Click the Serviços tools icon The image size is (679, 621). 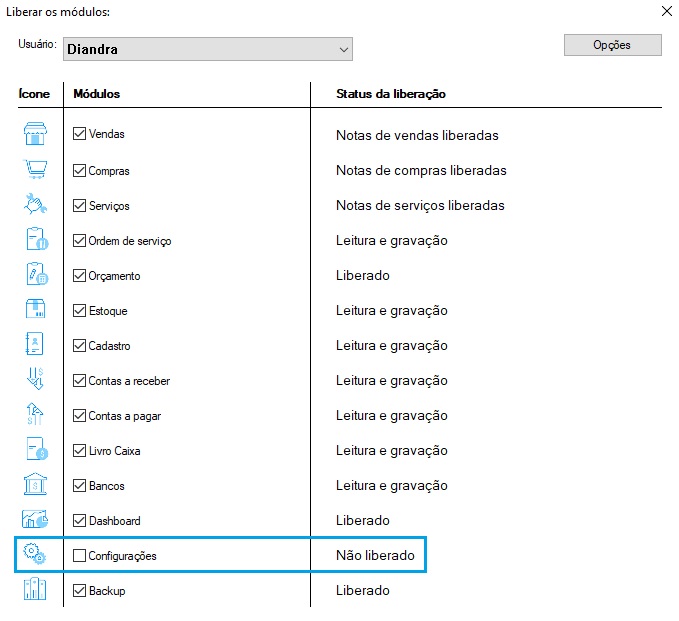35,205
